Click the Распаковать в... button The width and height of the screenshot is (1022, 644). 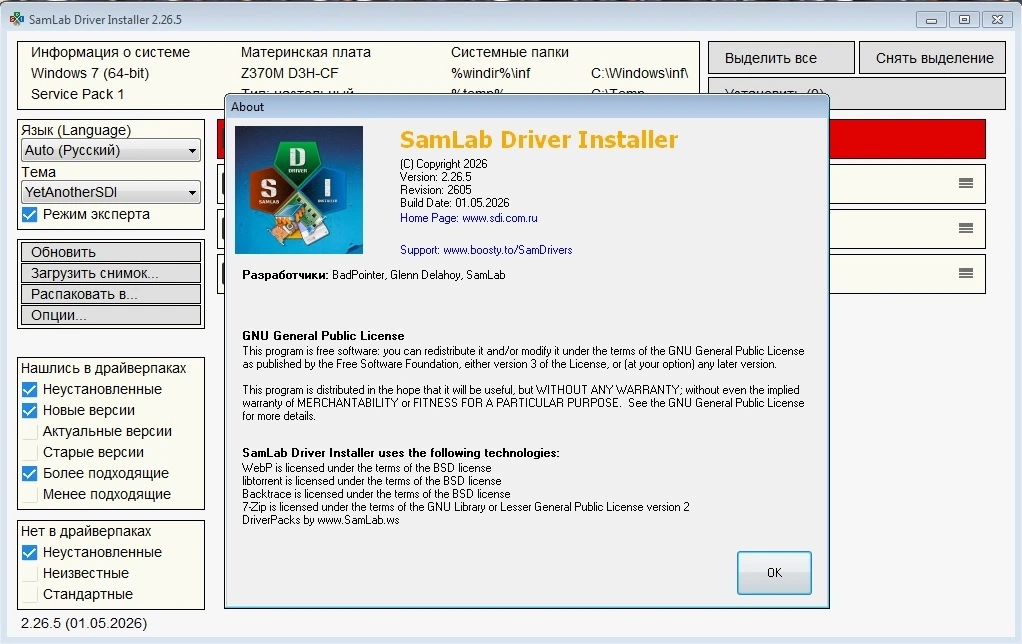tap(111, 294)
